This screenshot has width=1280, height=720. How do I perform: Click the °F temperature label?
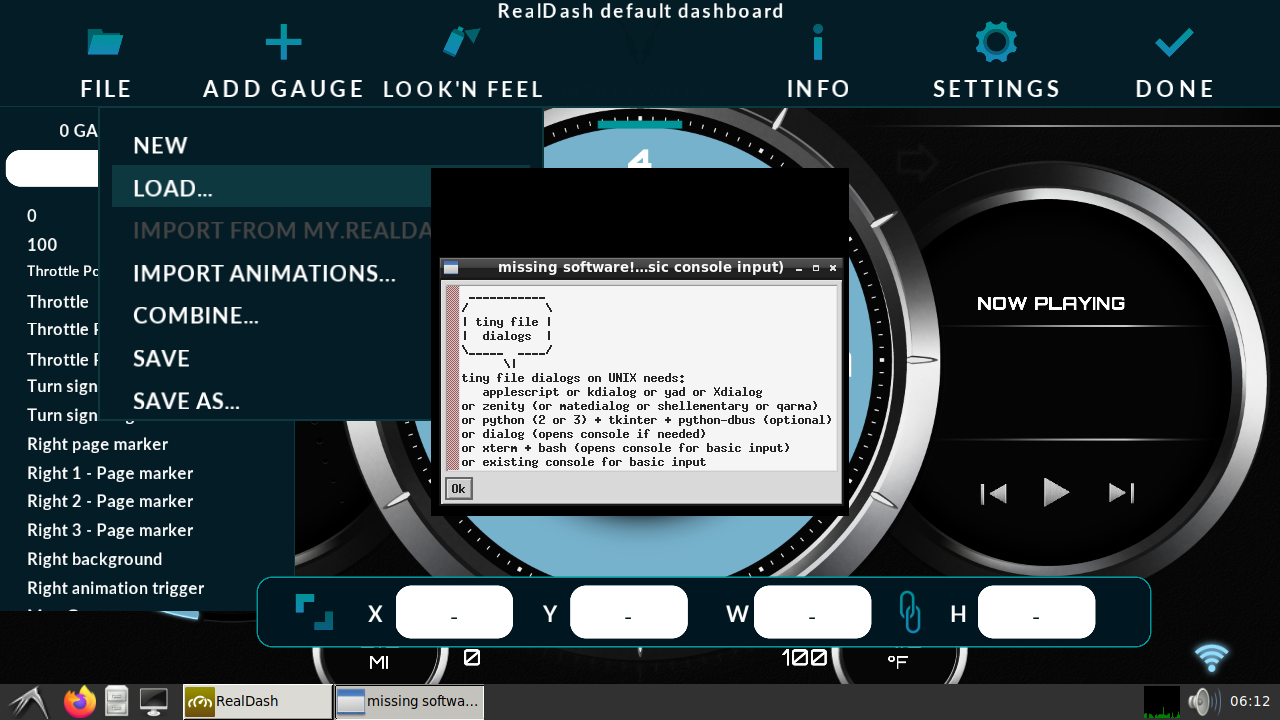897,662
